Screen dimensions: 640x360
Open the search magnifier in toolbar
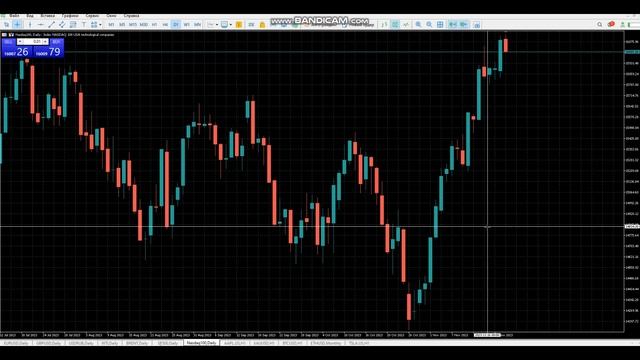click(x=600, y=25)
